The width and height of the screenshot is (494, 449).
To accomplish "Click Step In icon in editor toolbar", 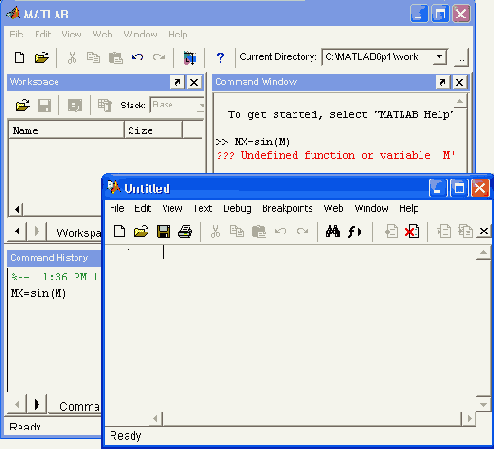I will 466,231.
